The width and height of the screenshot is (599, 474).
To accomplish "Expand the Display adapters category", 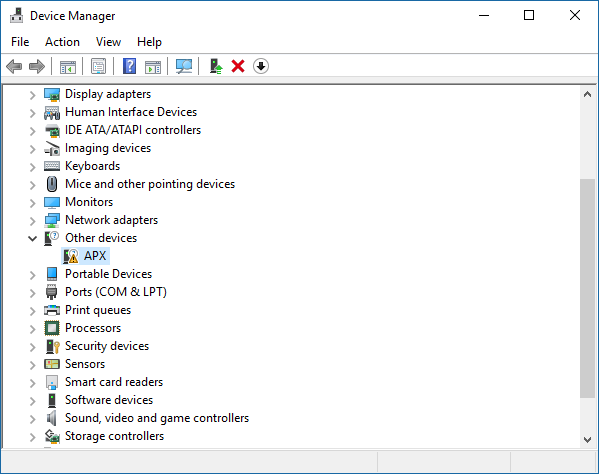I will click(x=32, y=95).
